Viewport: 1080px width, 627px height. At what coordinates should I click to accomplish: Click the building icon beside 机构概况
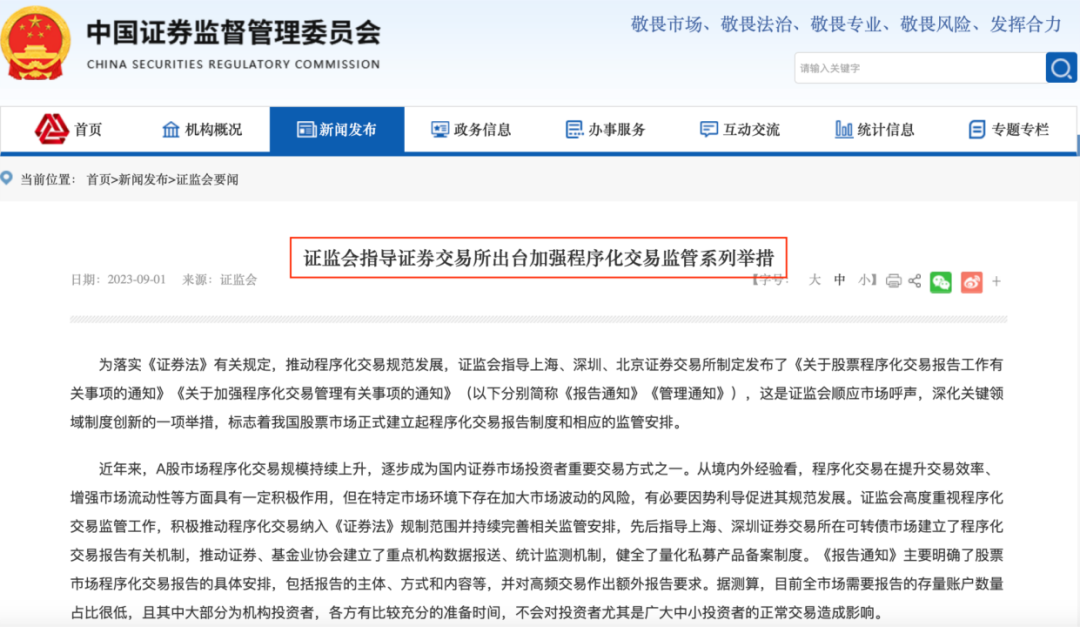coord(170,129)
